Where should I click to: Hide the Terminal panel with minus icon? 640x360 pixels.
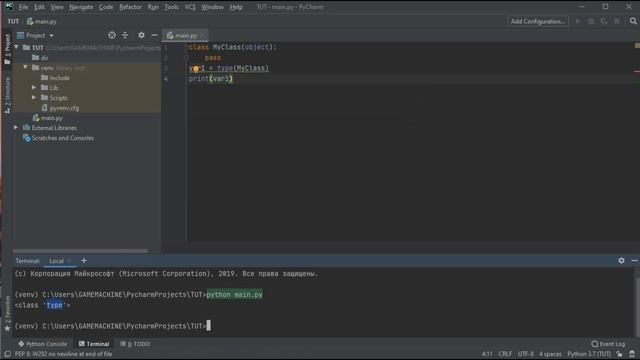[x=634, y=260]
